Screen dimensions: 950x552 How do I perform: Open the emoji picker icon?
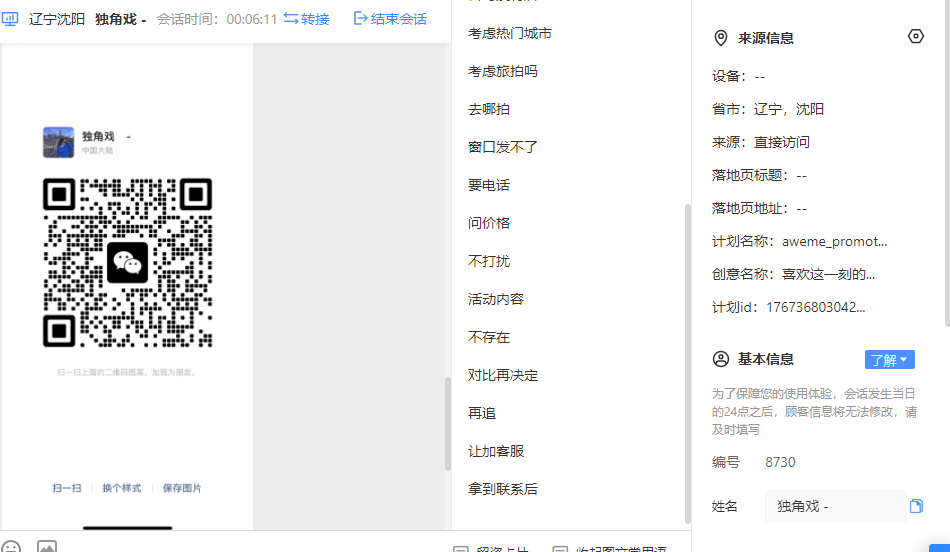[10, 546]
